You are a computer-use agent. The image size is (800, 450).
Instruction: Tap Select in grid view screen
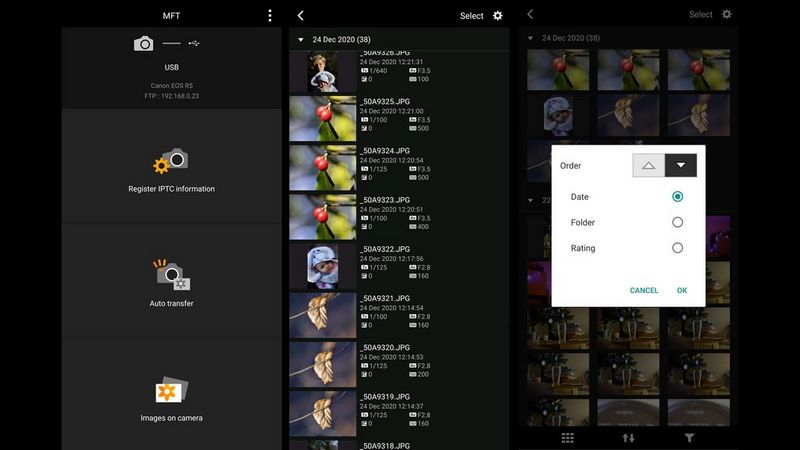coord(701,14)
